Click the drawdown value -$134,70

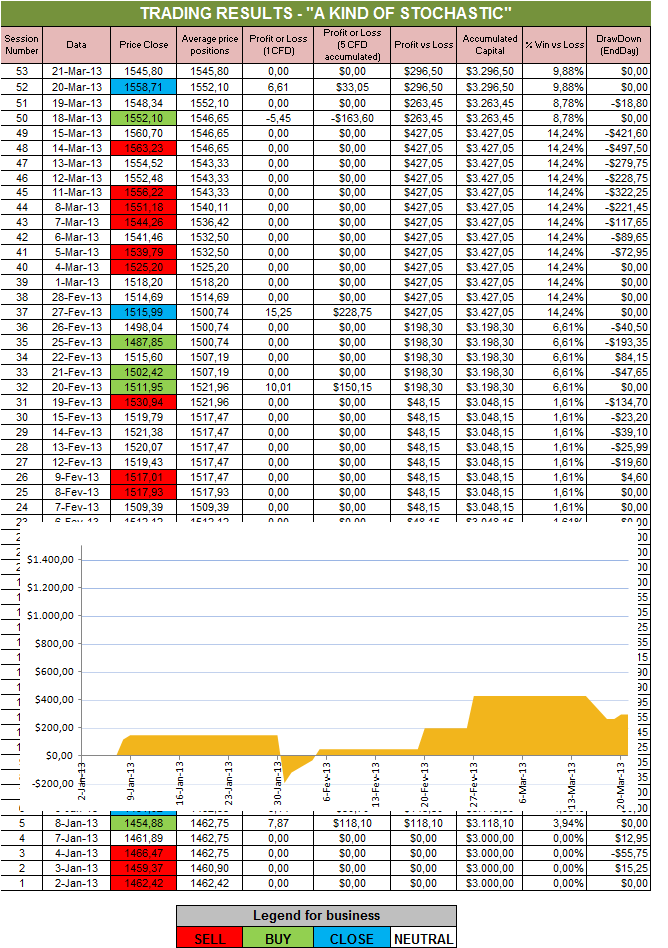tap(618, 402)
